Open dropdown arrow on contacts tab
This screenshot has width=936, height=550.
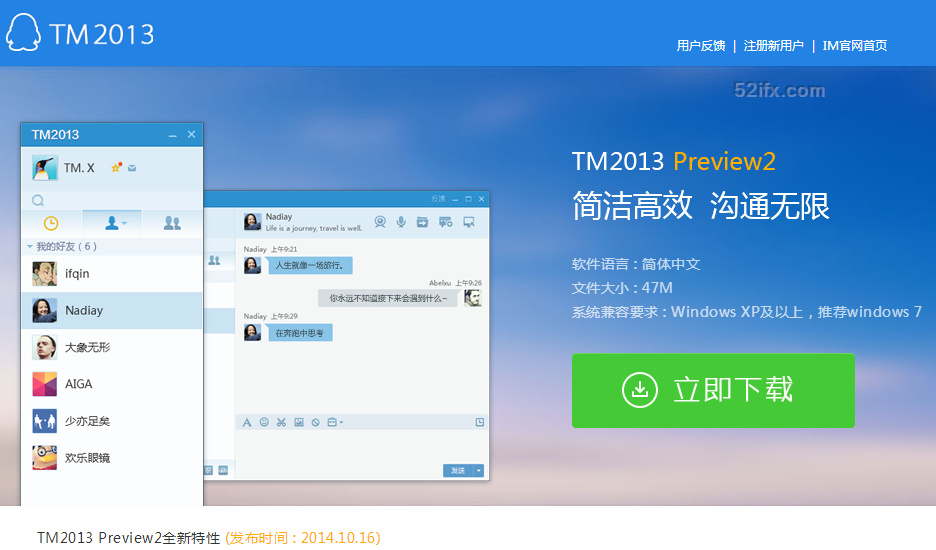pos(124,224)
